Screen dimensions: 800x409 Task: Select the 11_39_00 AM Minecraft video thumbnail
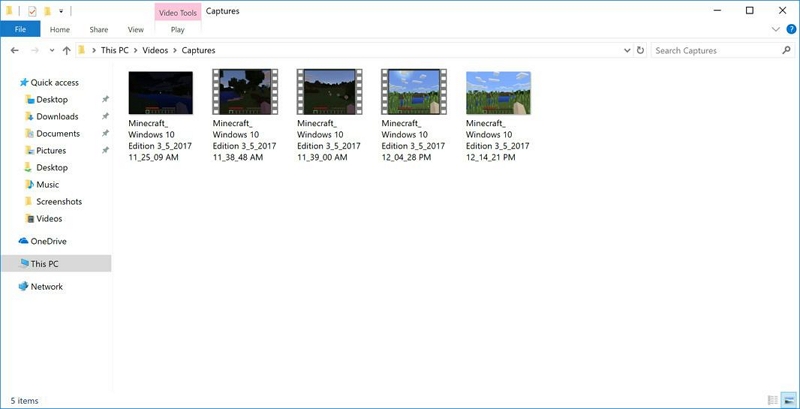tap(330, 92)
